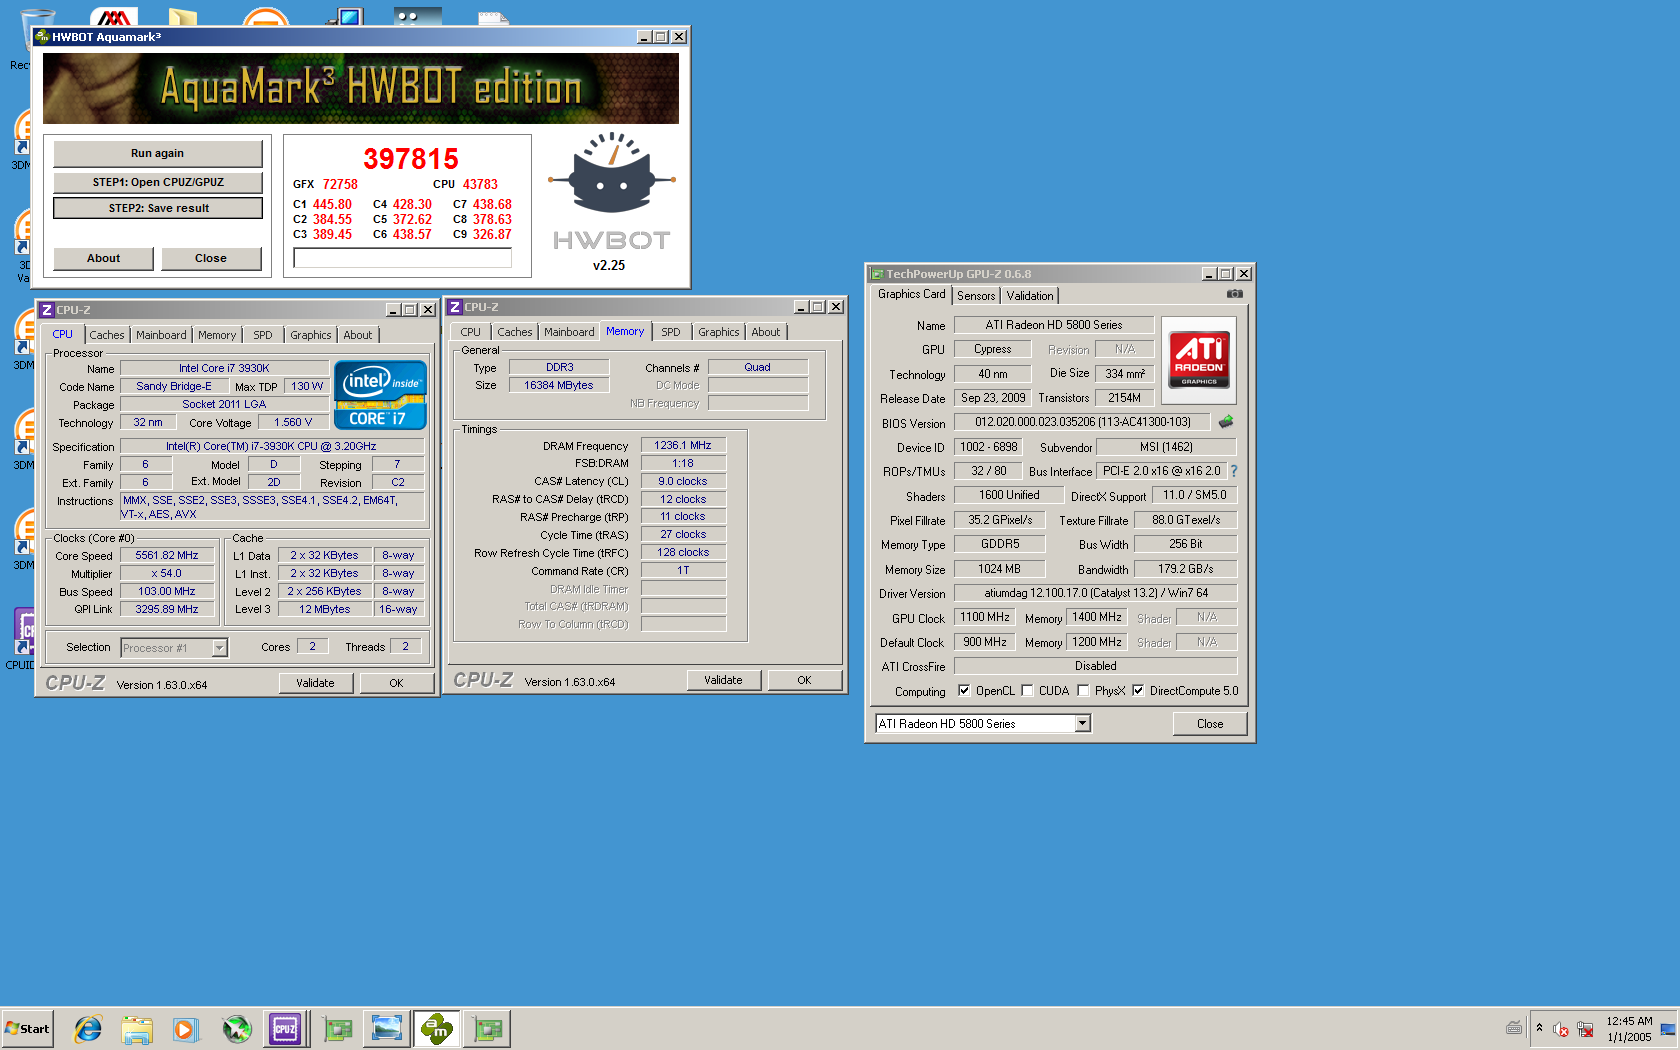Screen dimensions: 1680x1050
Task: Click the GPU-Z title bar icon
Action: (877, 274)
